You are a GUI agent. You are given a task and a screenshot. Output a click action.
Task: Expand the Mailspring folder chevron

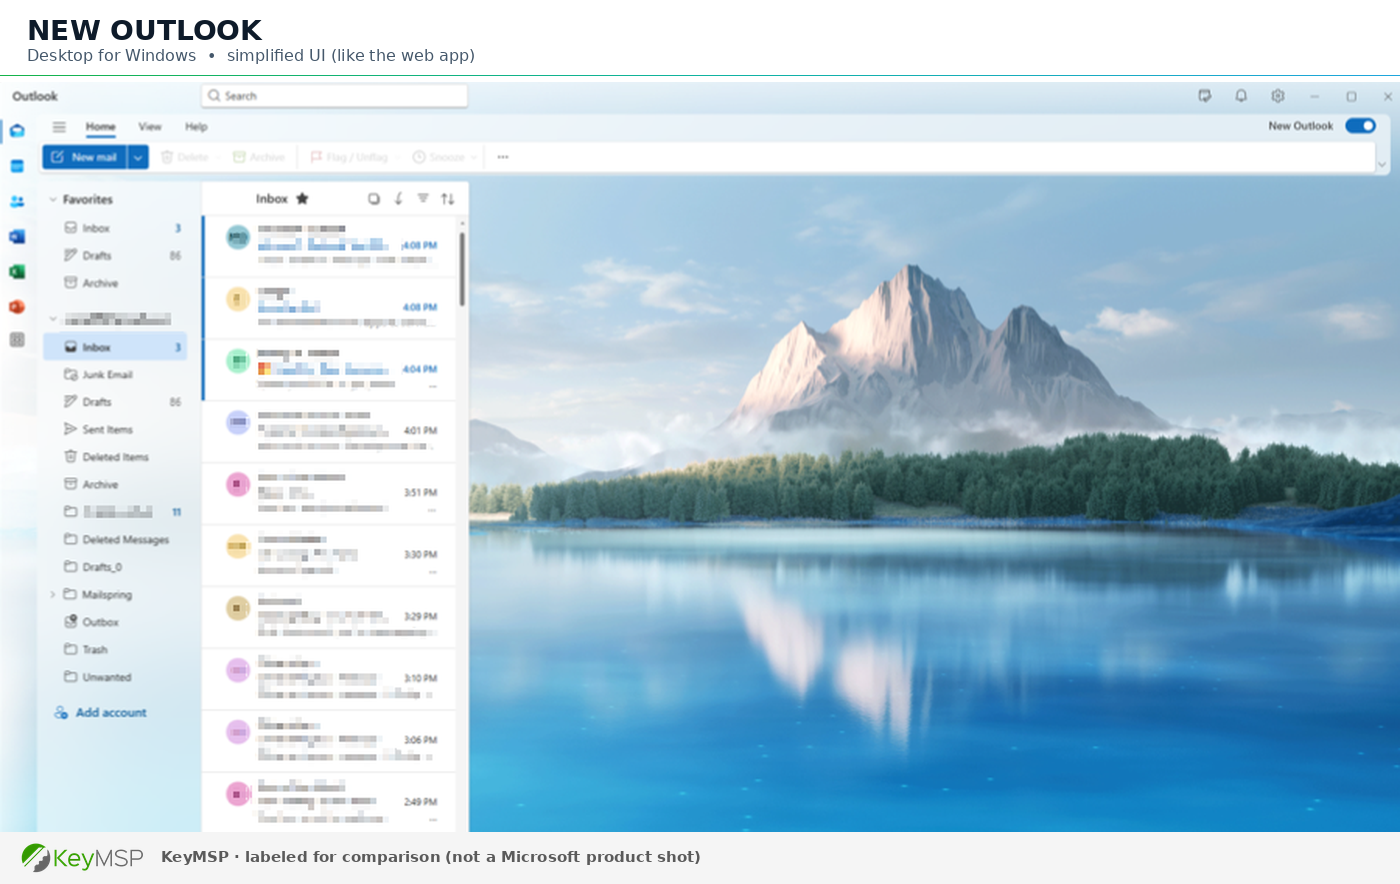pyautogui.click(x=53, y=595)
